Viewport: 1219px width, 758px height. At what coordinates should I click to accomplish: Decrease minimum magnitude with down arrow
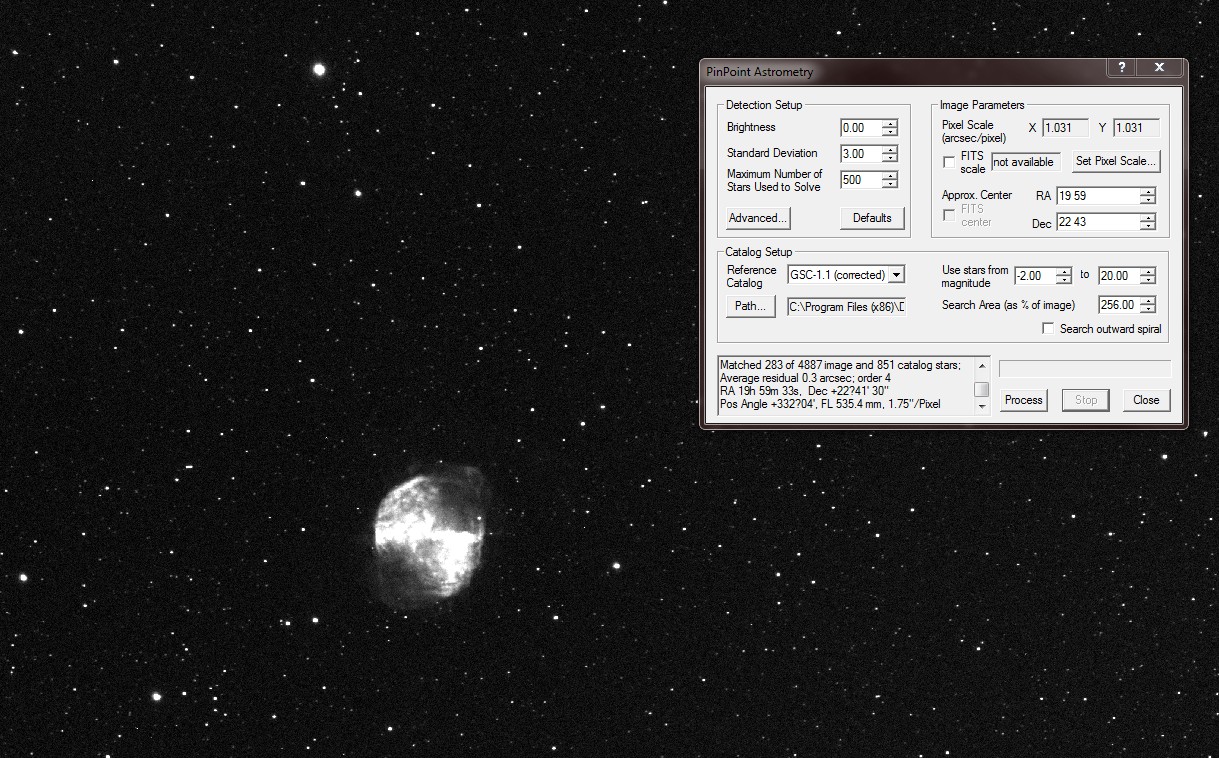click(1064, 280)
